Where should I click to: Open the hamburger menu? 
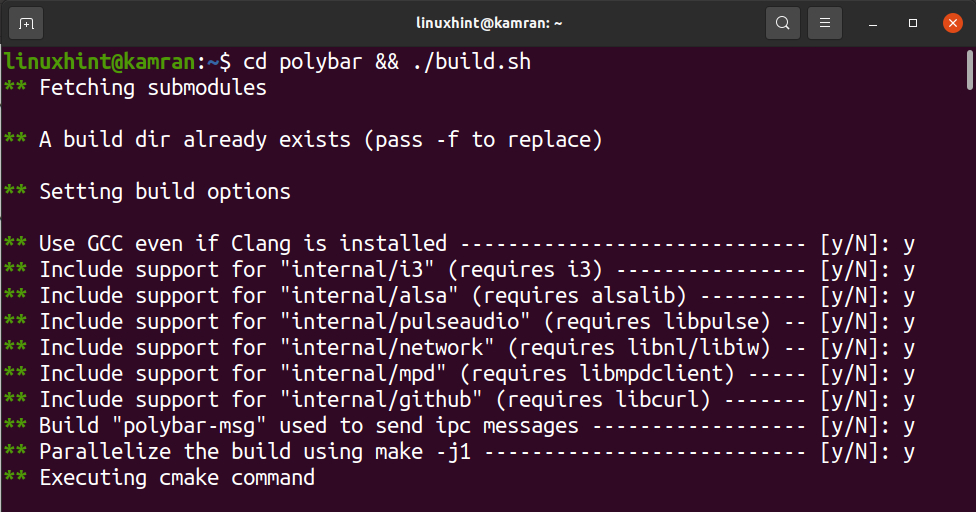824,22
